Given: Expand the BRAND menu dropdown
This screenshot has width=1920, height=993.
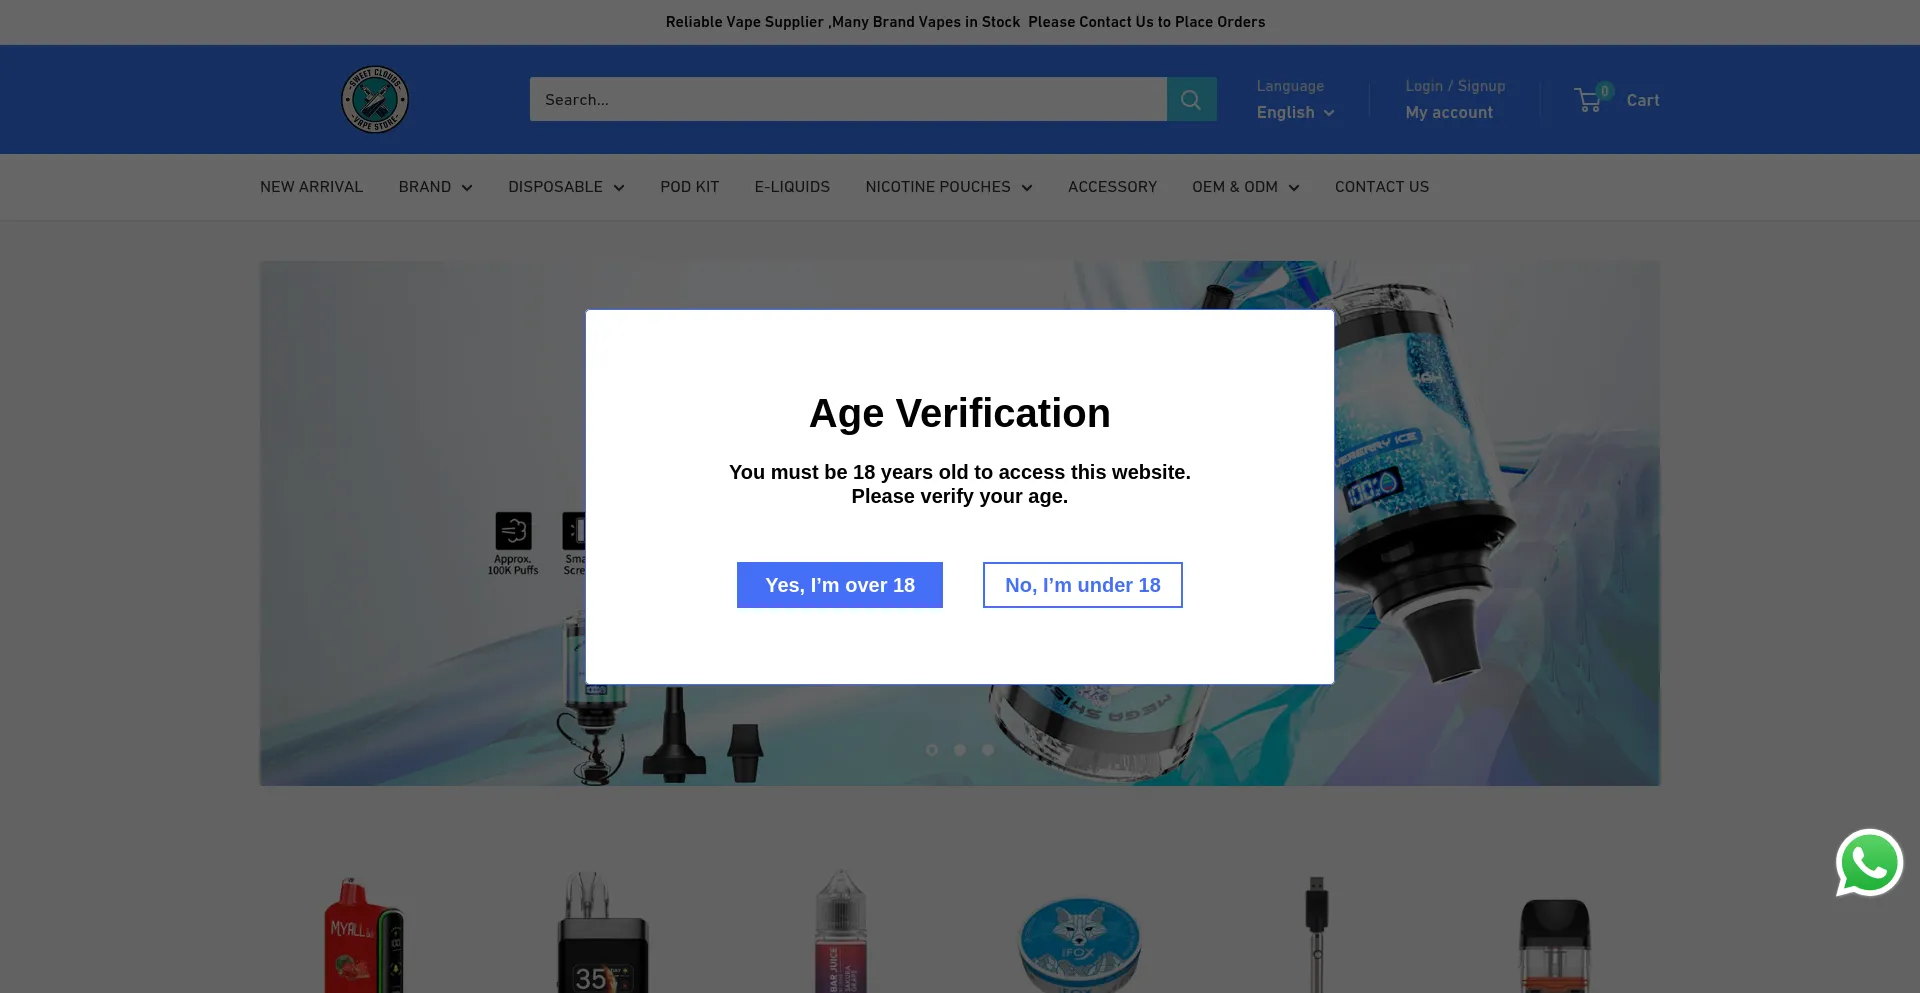Looking at the screenshot, I should tap(435, 187).
